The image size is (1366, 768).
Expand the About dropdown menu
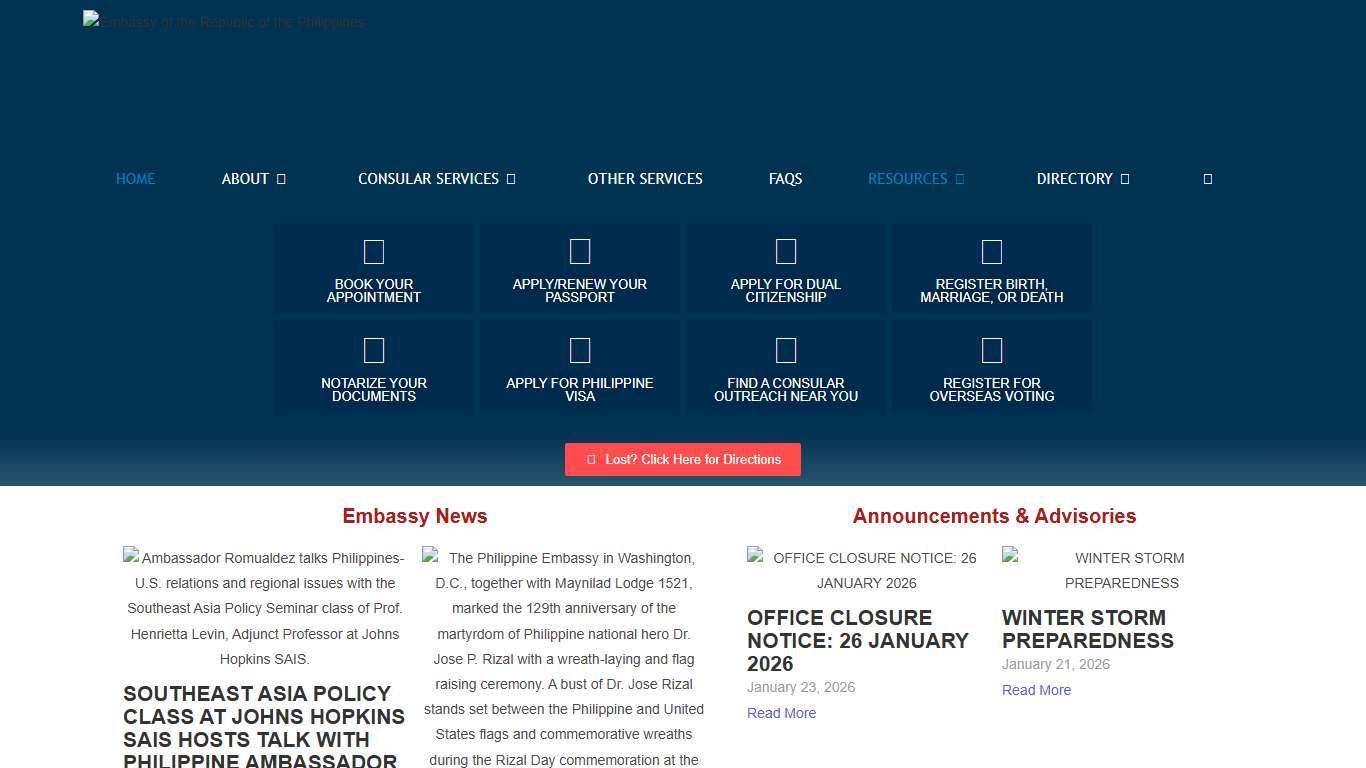point(253,179)
